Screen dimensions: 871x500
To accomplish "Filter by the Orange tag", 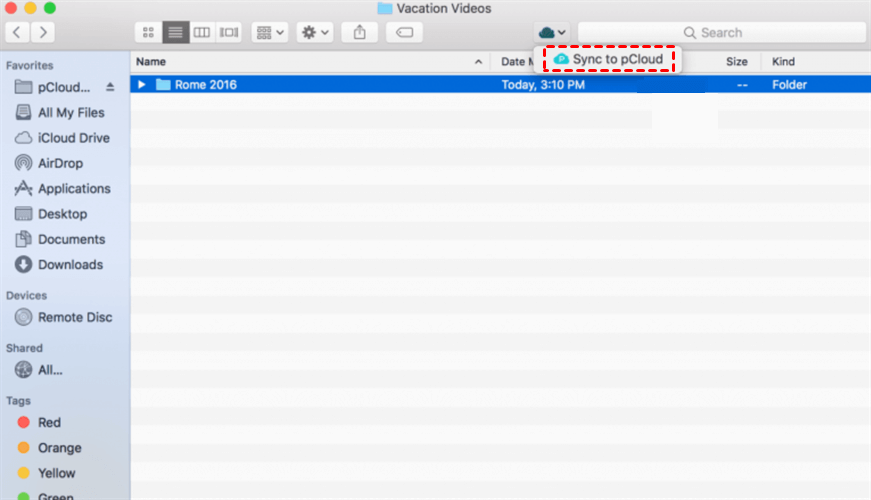I will [x=49, y=448].
